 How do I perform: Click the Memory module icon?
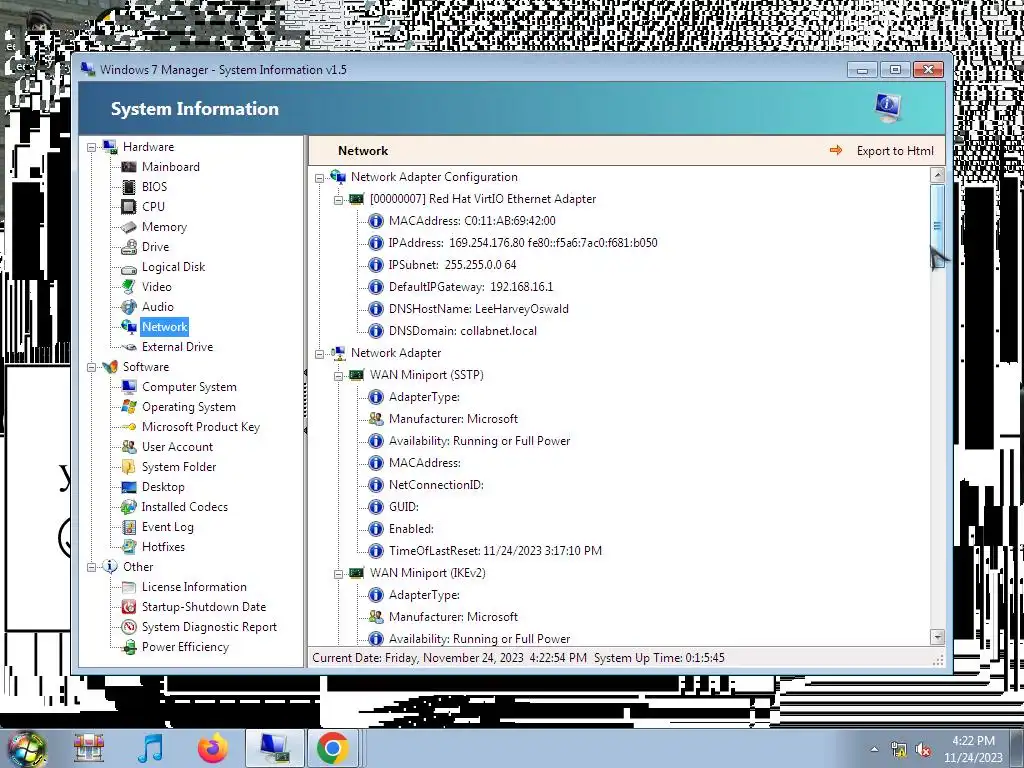(x=129, y=227)
